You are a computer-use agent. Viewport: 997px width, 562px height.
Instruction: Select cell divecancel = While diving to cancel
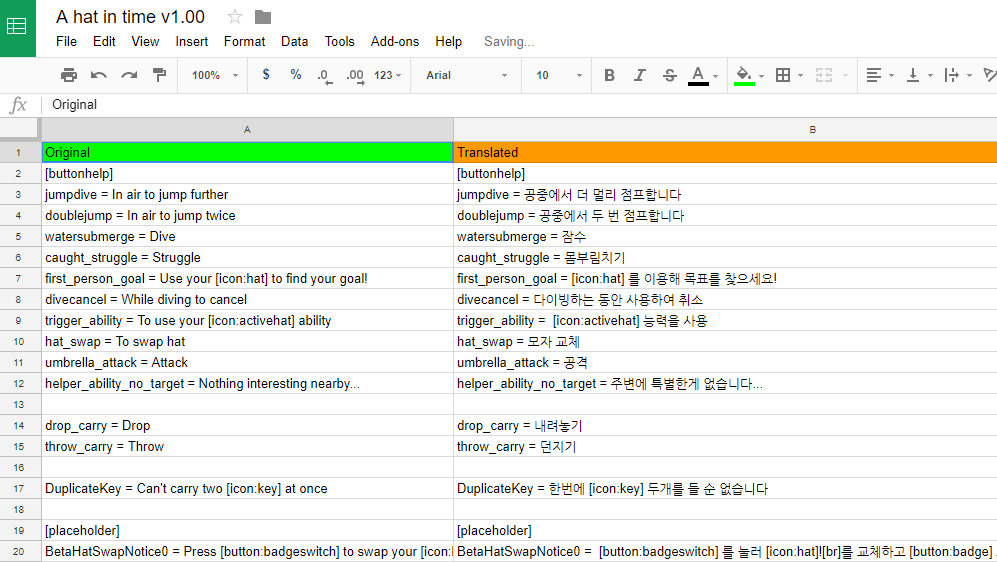pos(247,299)
